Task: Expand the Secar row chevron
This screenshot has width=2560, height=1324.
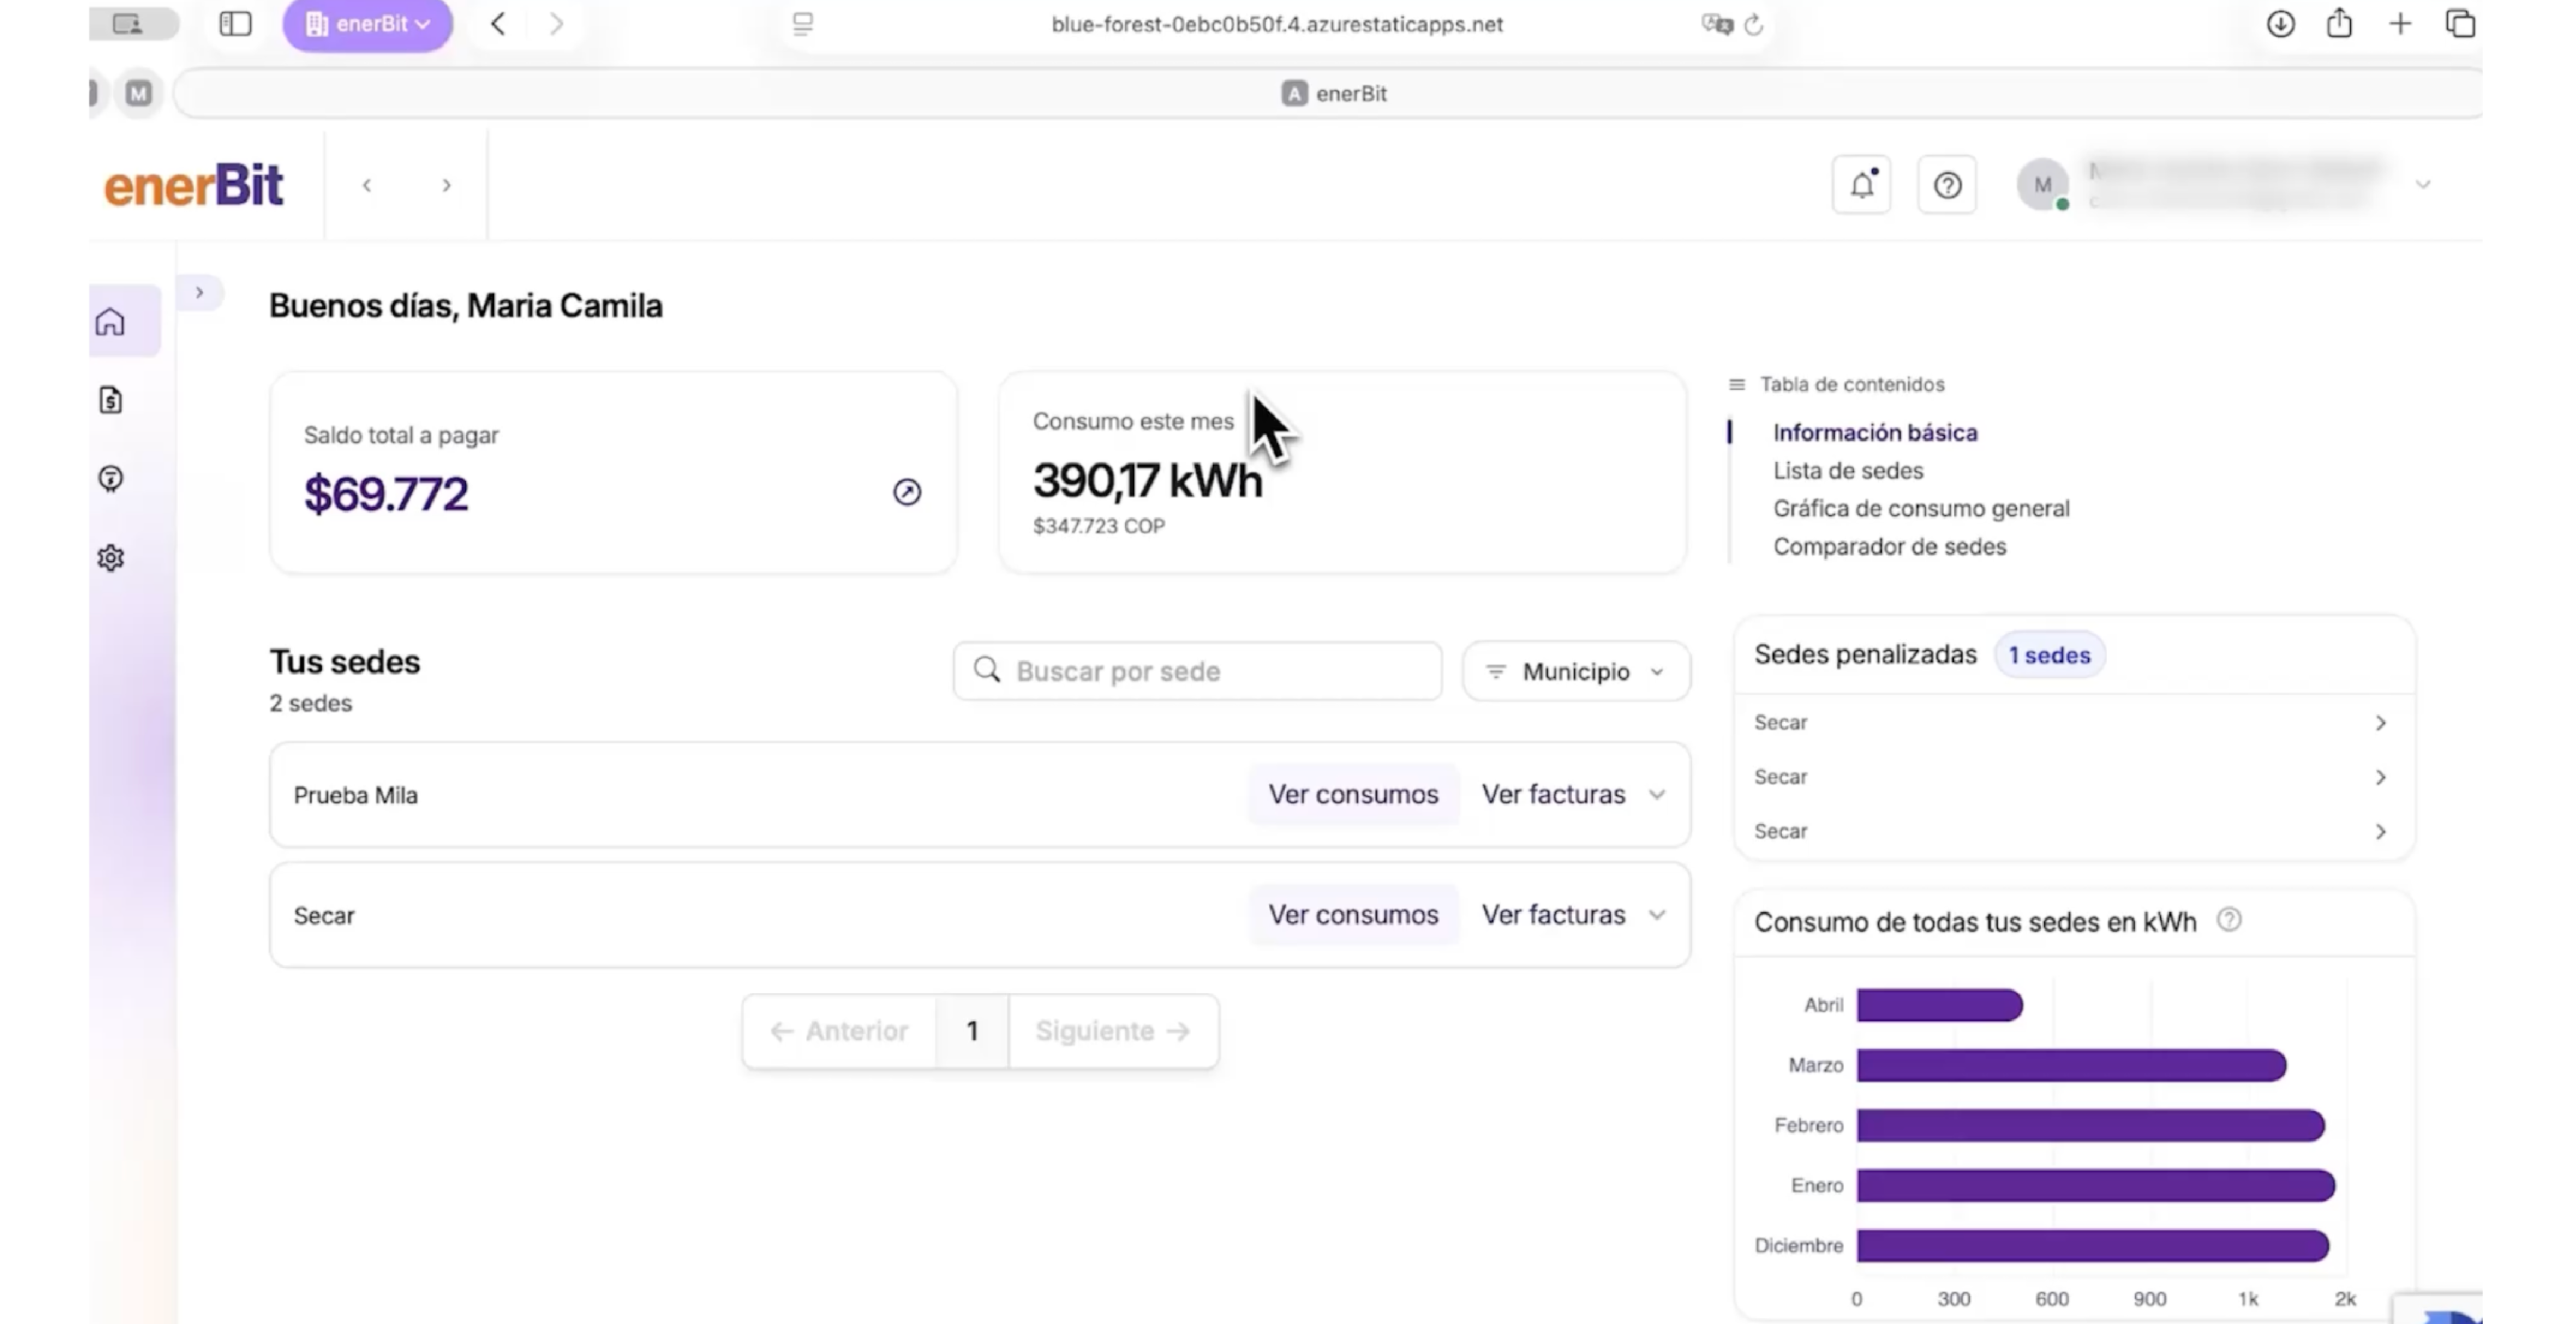Action: [x=1657, y=915]
